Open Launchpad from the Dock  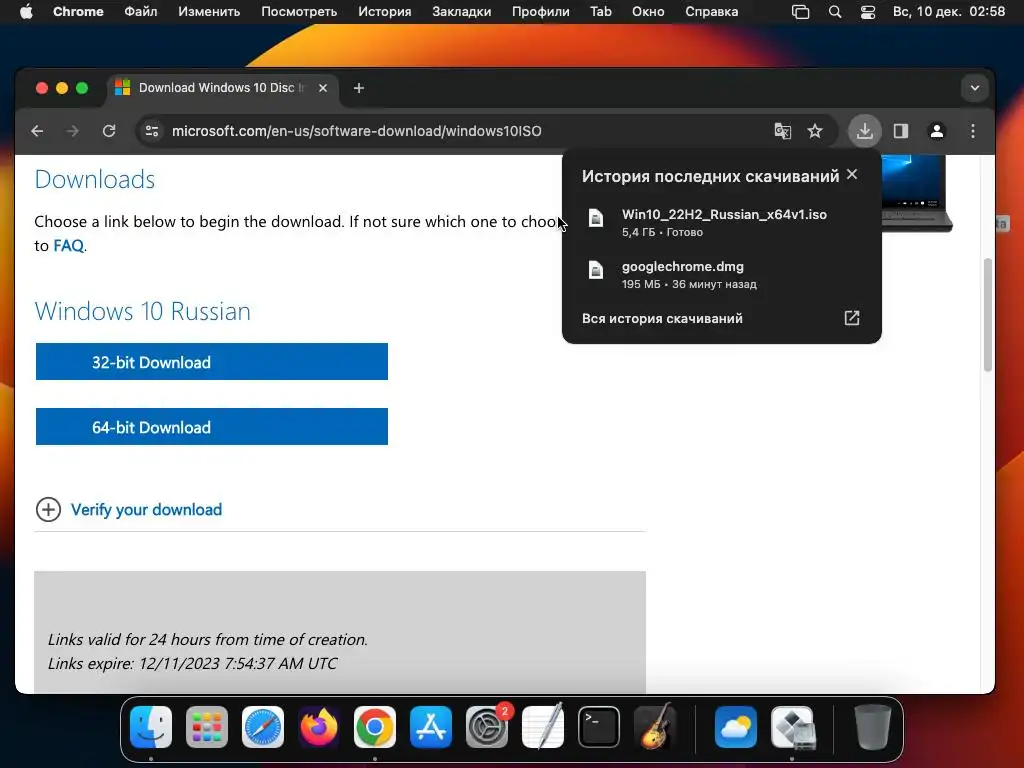207,727
